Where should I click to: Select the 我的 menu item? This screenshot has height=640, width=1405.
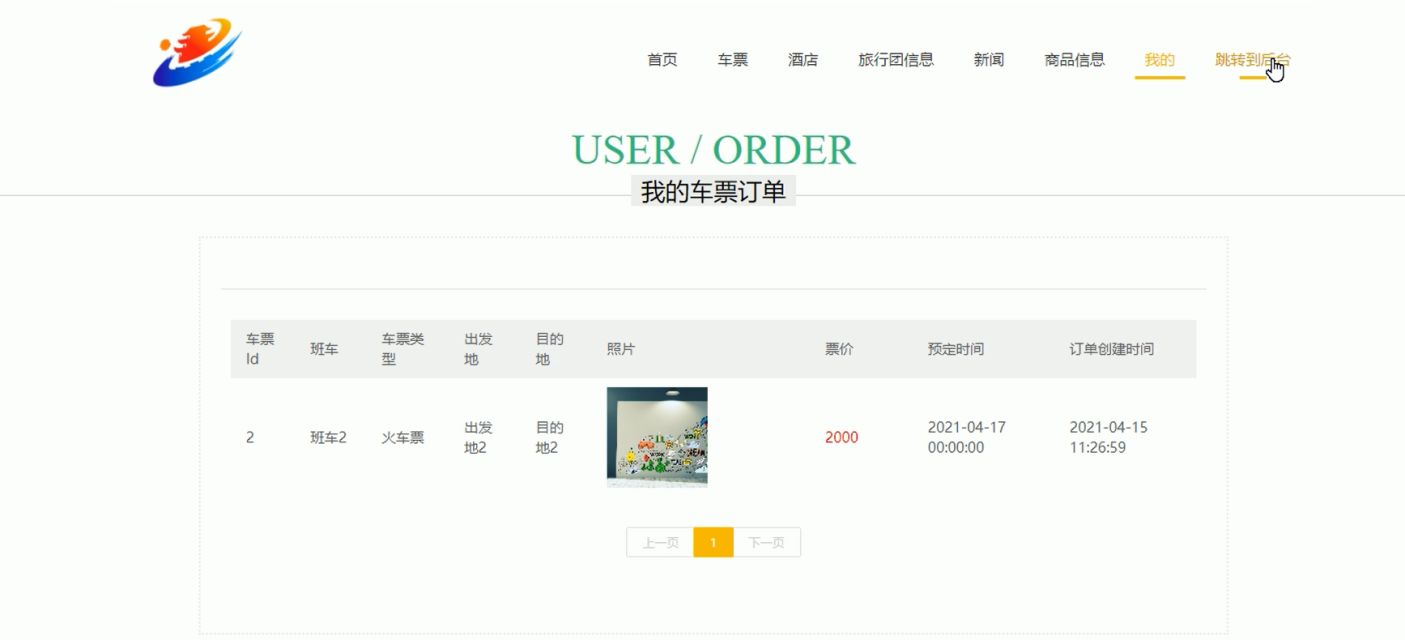pyautogui.click(x=1160, y=60)
